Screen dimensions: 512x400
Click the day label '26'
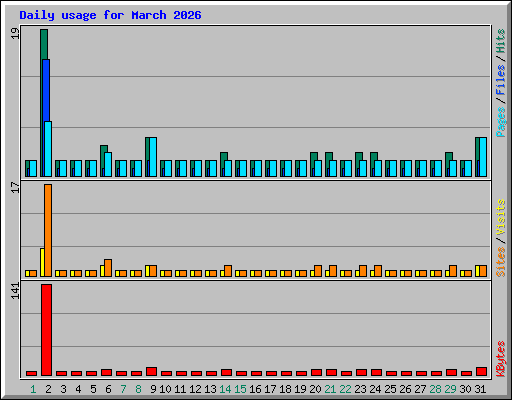(405, 389)
